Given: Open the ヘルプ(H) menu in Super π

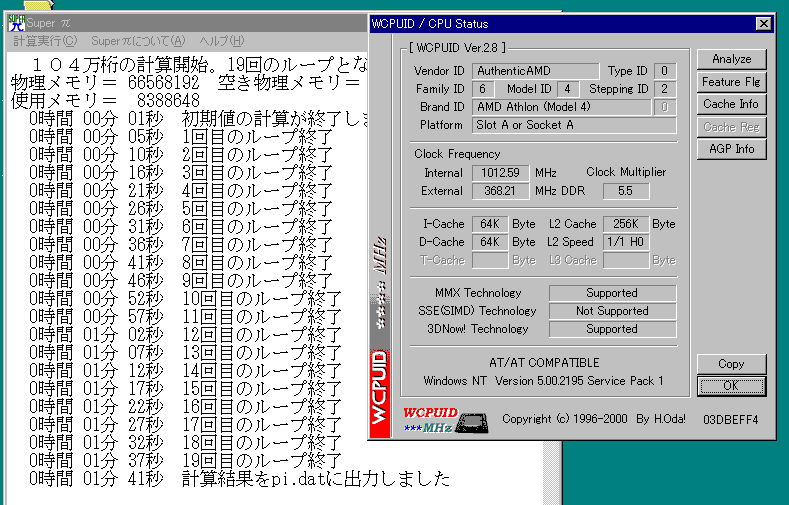Looking at the screenshot, I should (x=222, y=41).
